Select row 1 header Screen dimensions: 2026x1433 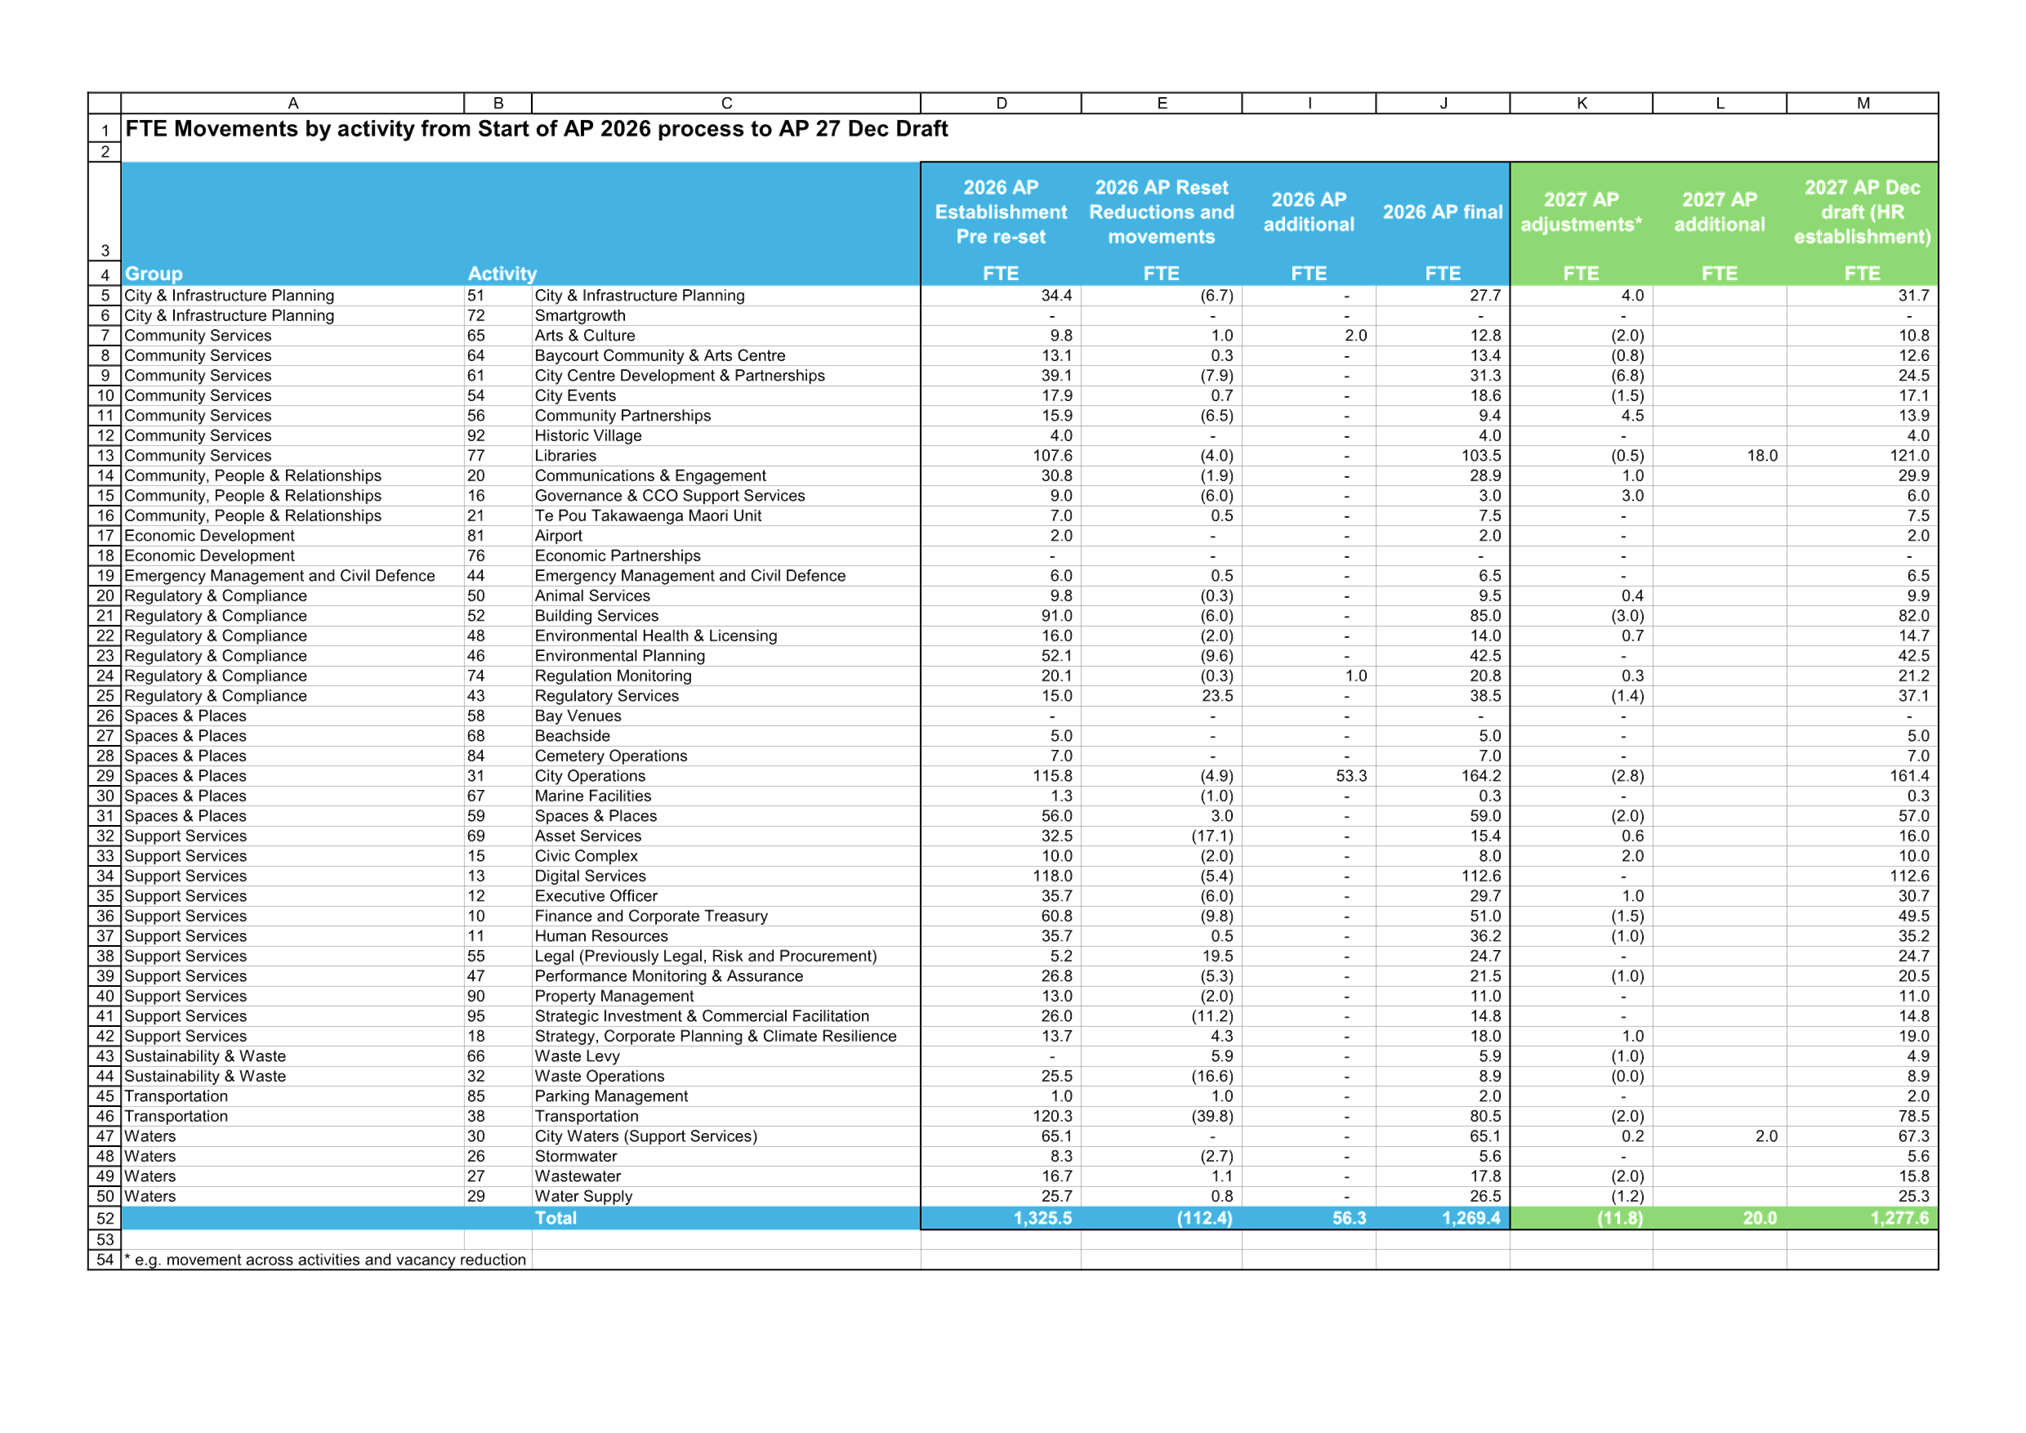105,130
